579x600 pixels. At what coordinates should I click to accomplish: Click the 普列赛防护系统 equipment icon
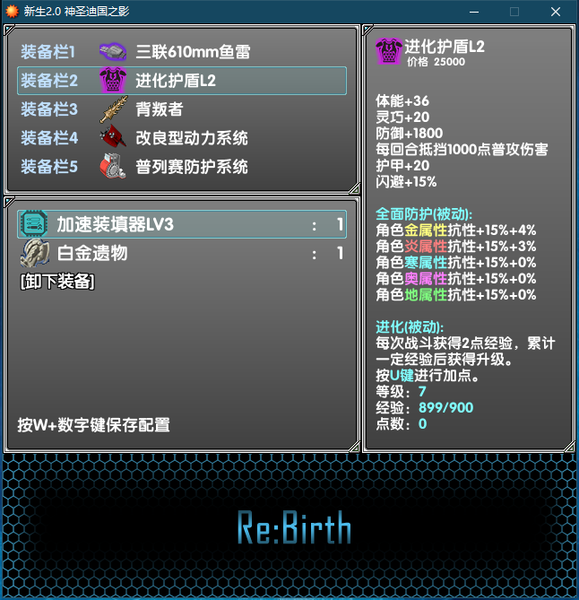113,166
